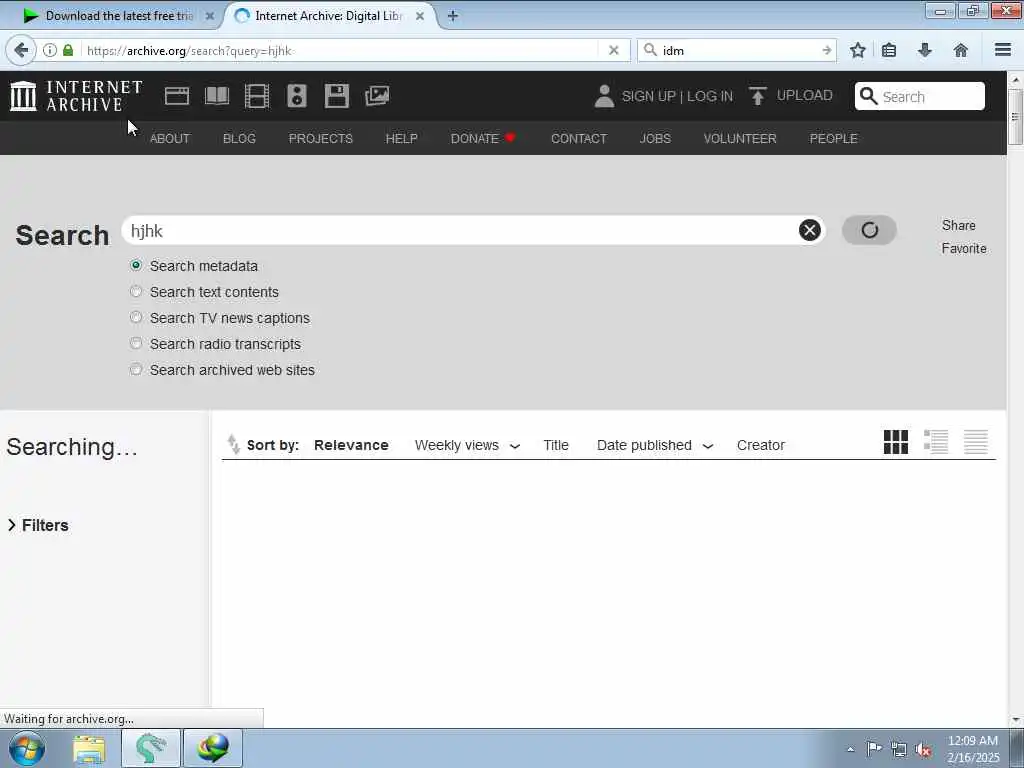Click the LOG IN link
Image resolution: width=1024 pixels, height=768 pixels.
point(710,96)
